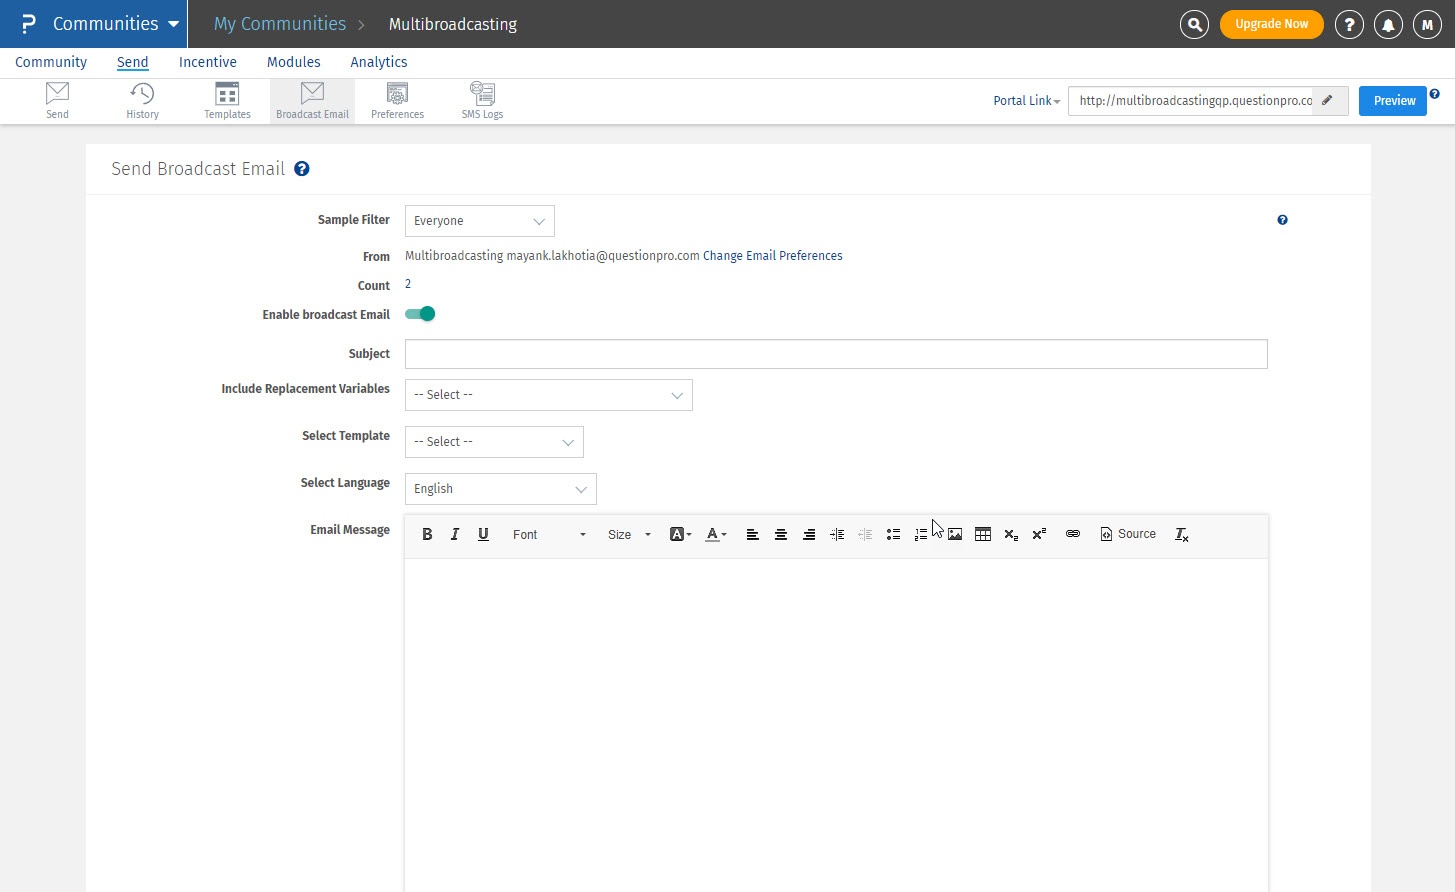Viewport: 1455px width, 892px height.
Task: Go to the Incentive tab
Action: (x=207, y=62)
